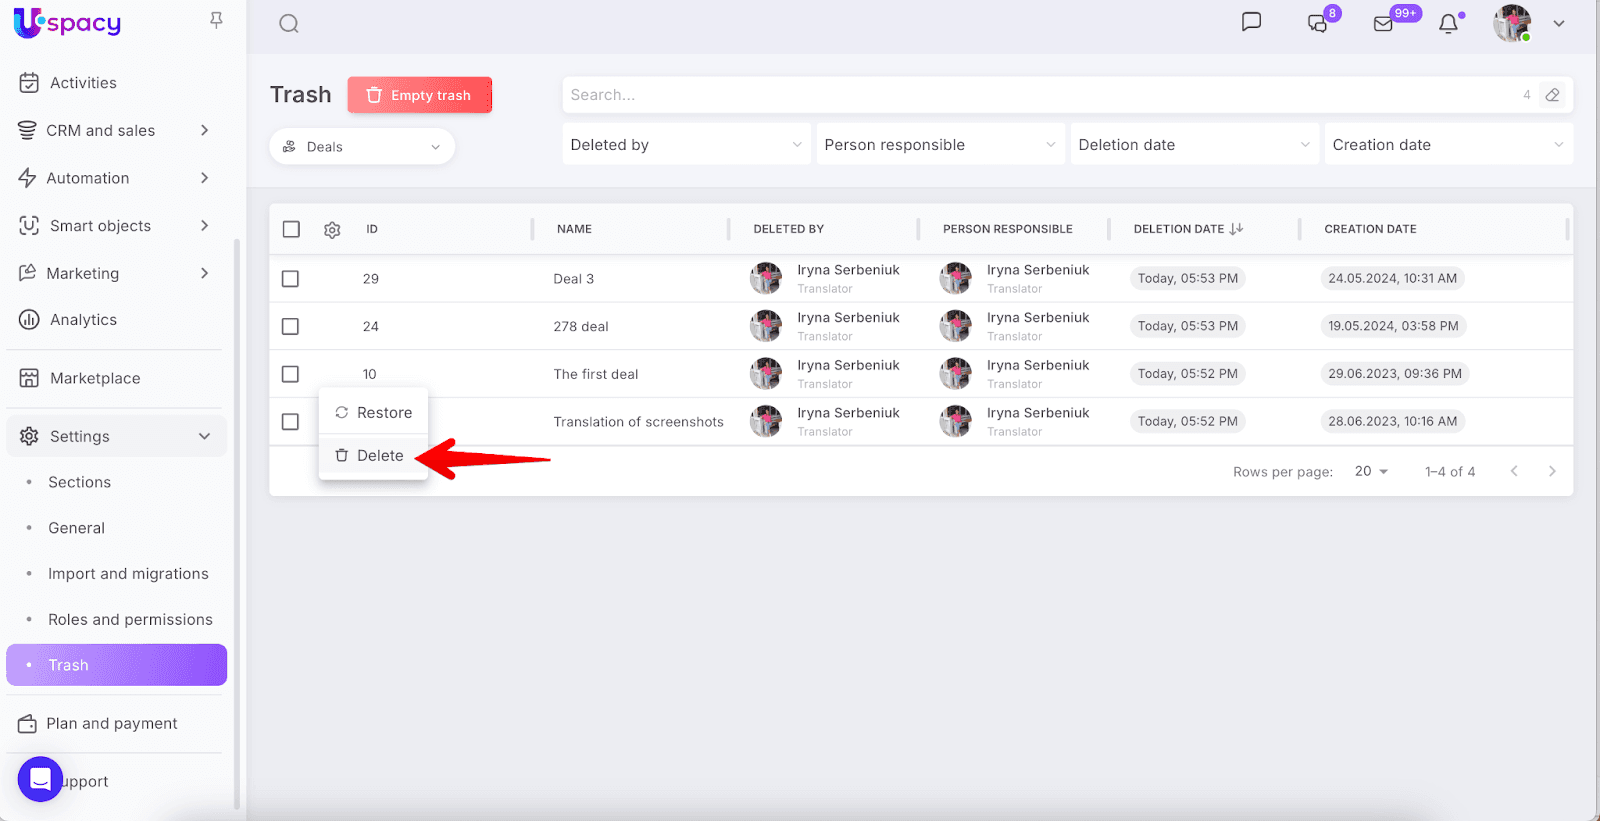Viewport: 1600px width, 821px height.
Task: Toggle the select-all checkbox in table header
Action: pyautogui.click(x=291, y=229)
